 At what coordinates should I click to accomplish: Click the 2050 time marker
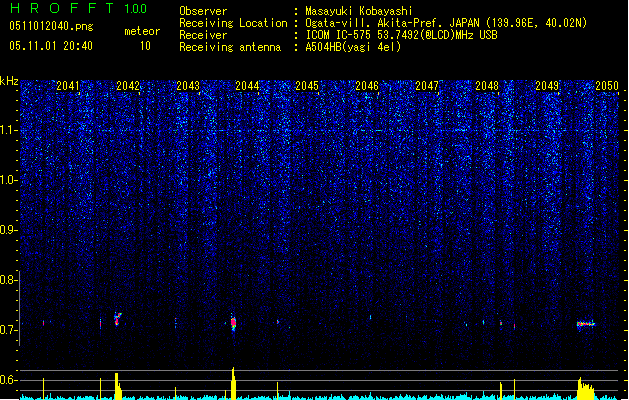(x=607, y=86)
